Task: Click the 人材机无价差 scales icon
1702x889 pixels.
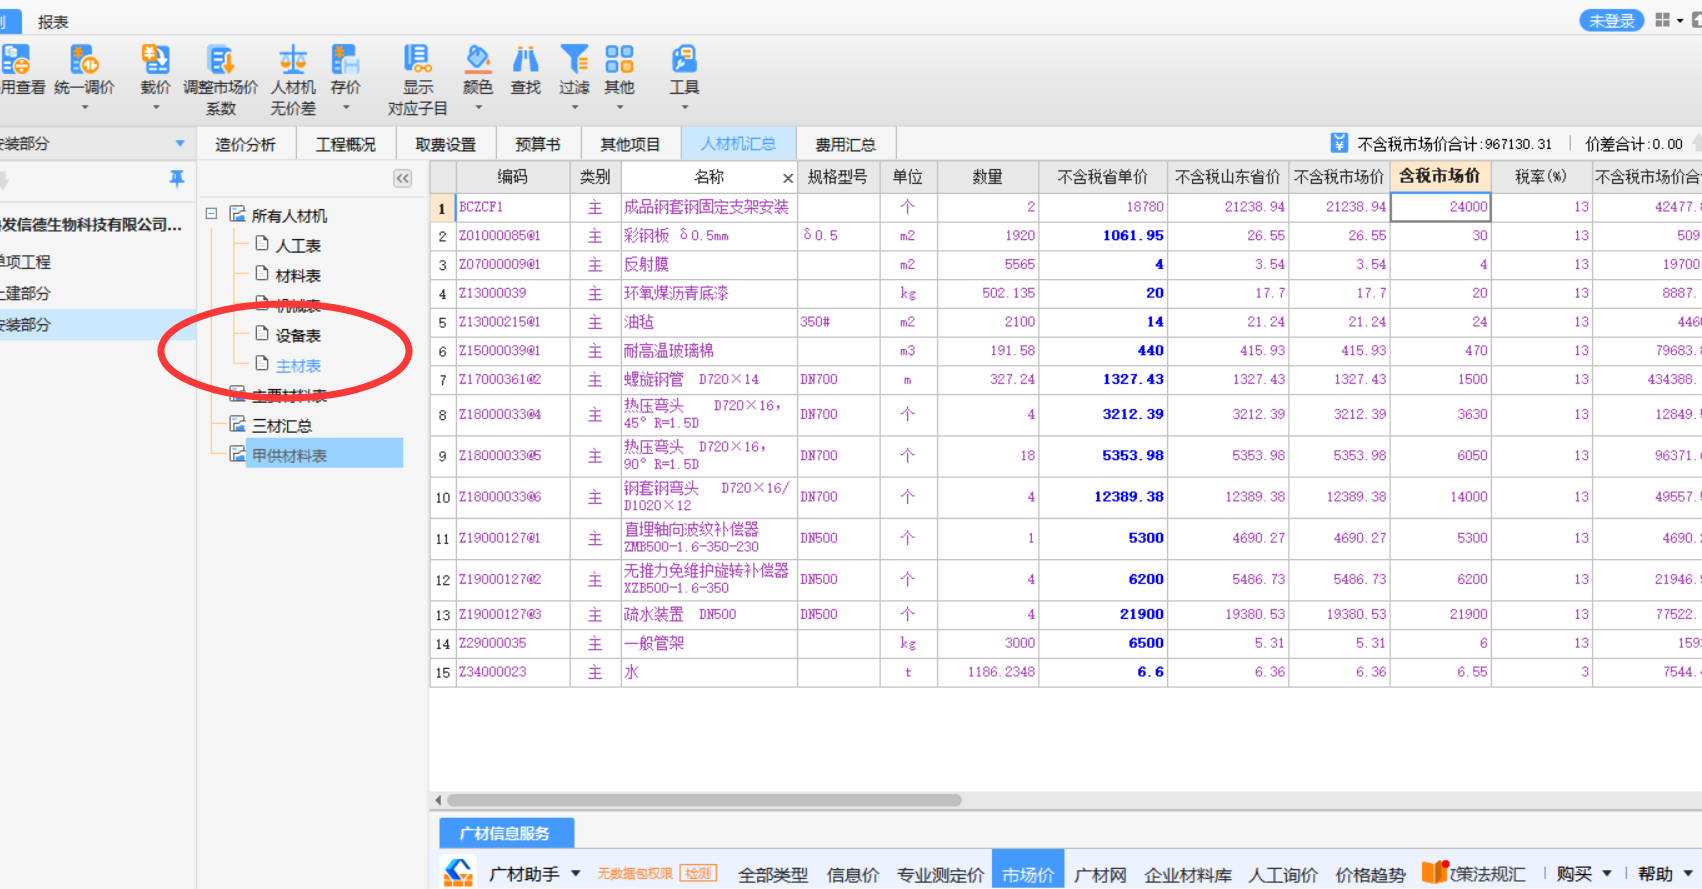Action: pos(292,60)
